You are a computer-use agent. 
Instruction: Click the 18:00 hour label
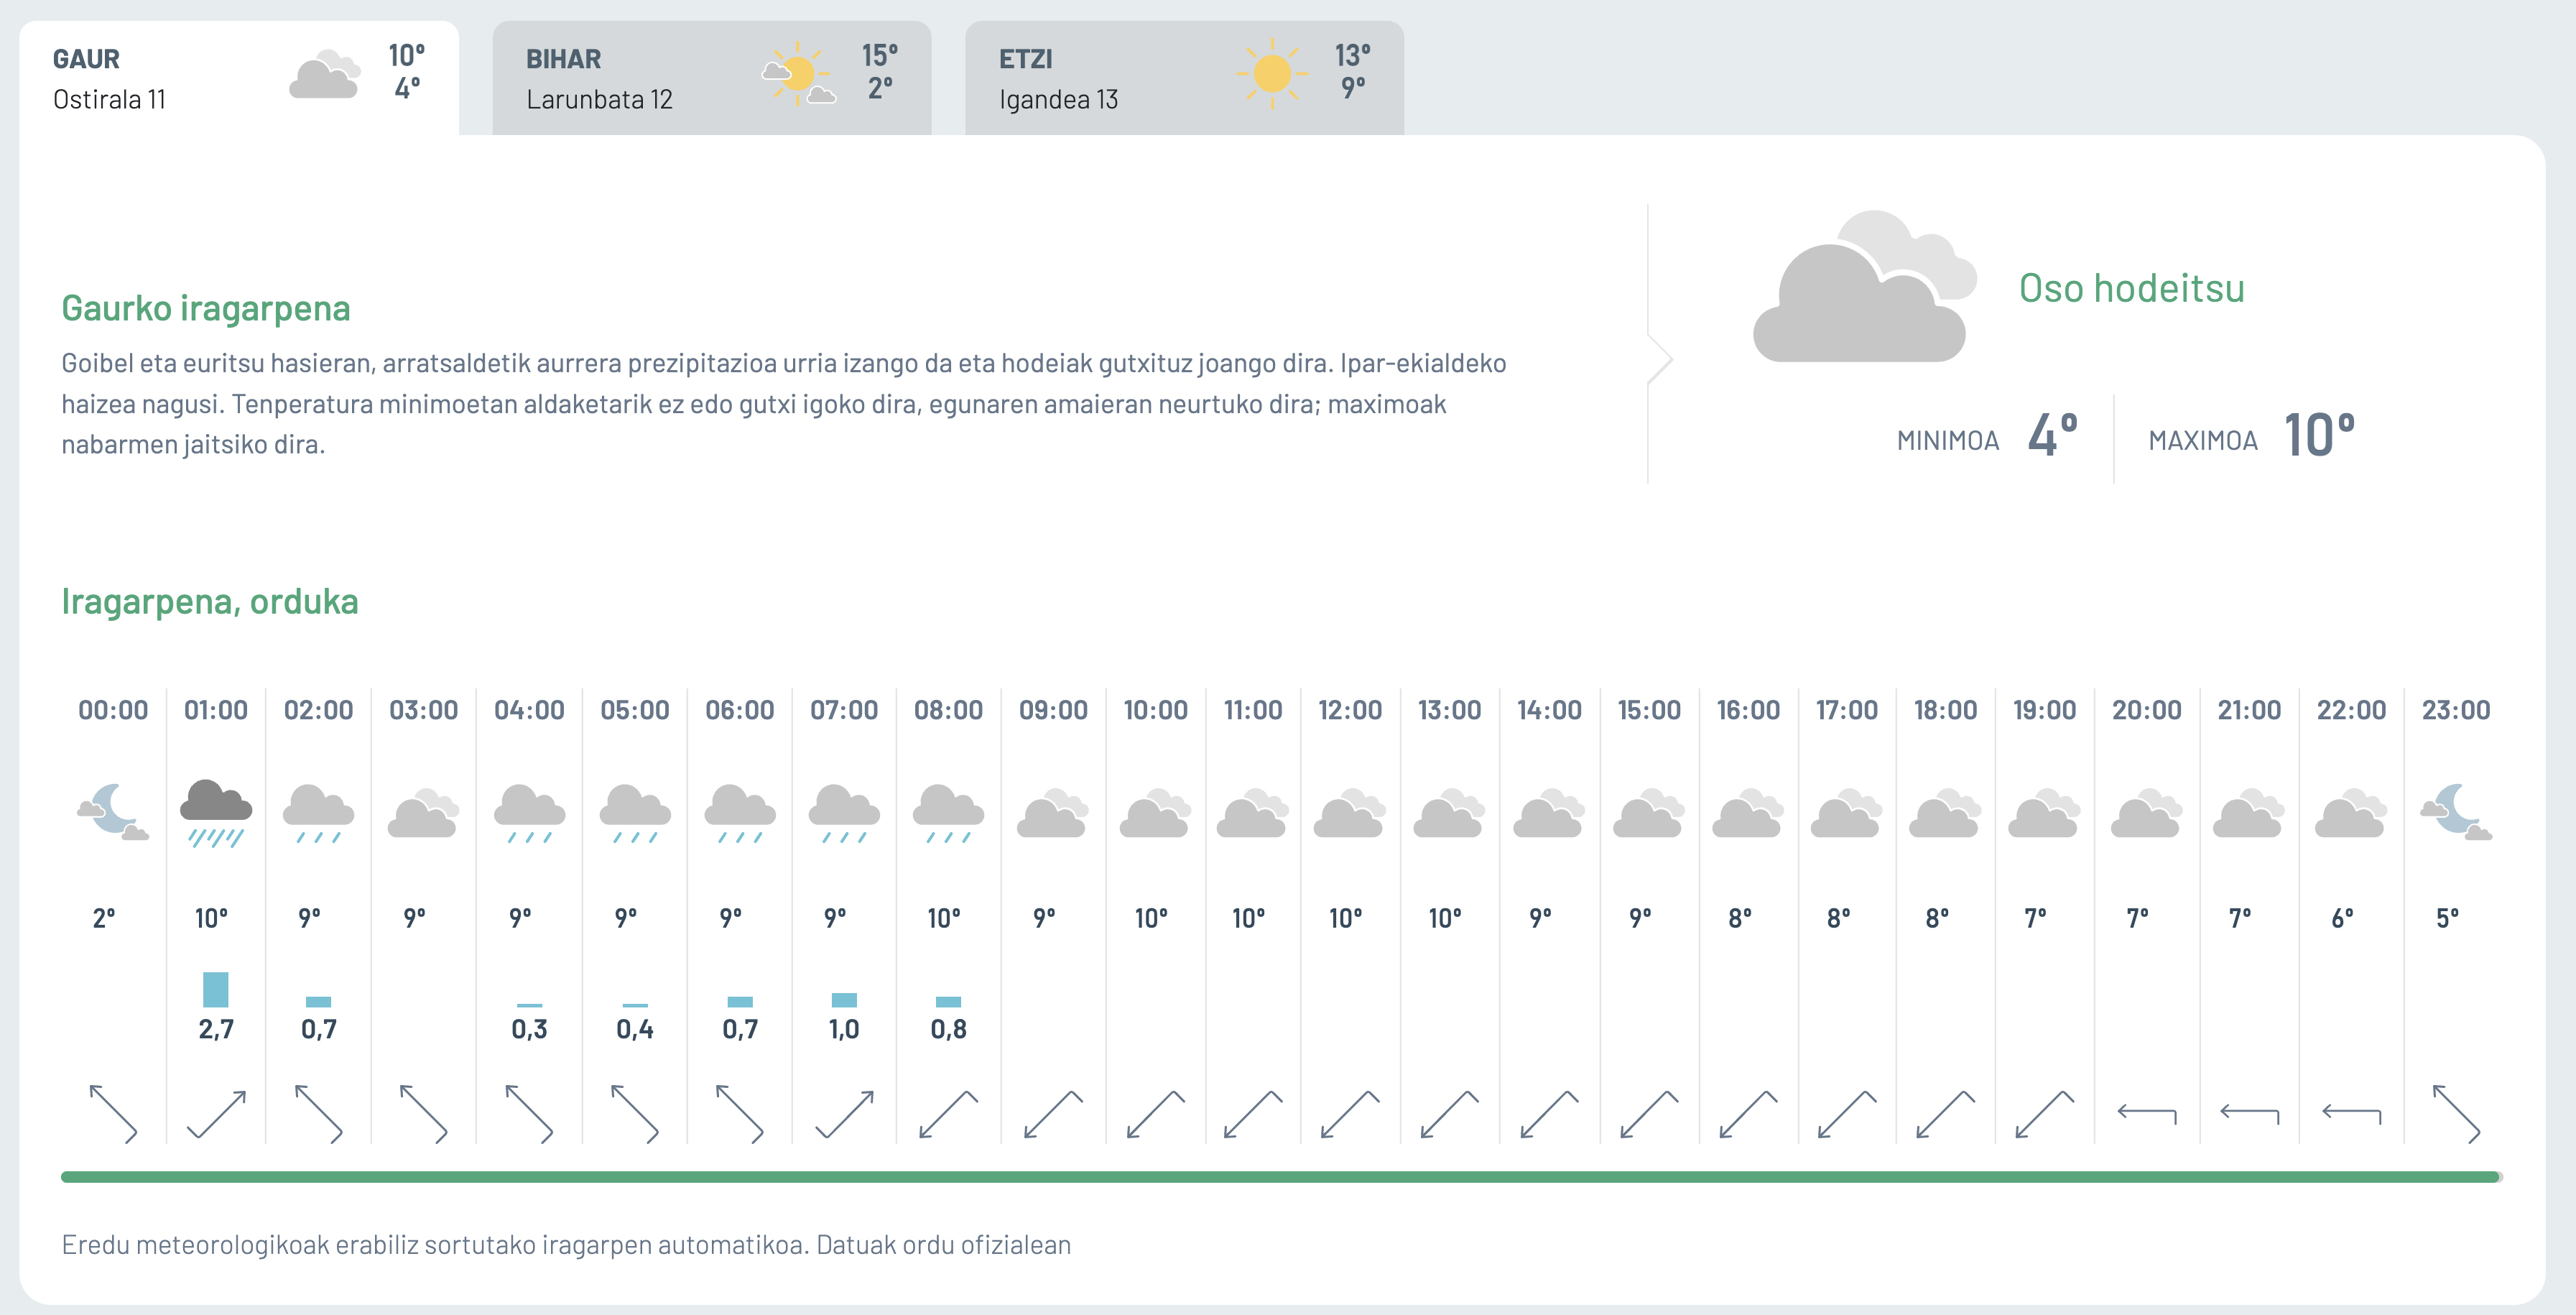pyautogui.click(x=1945, y=710)
